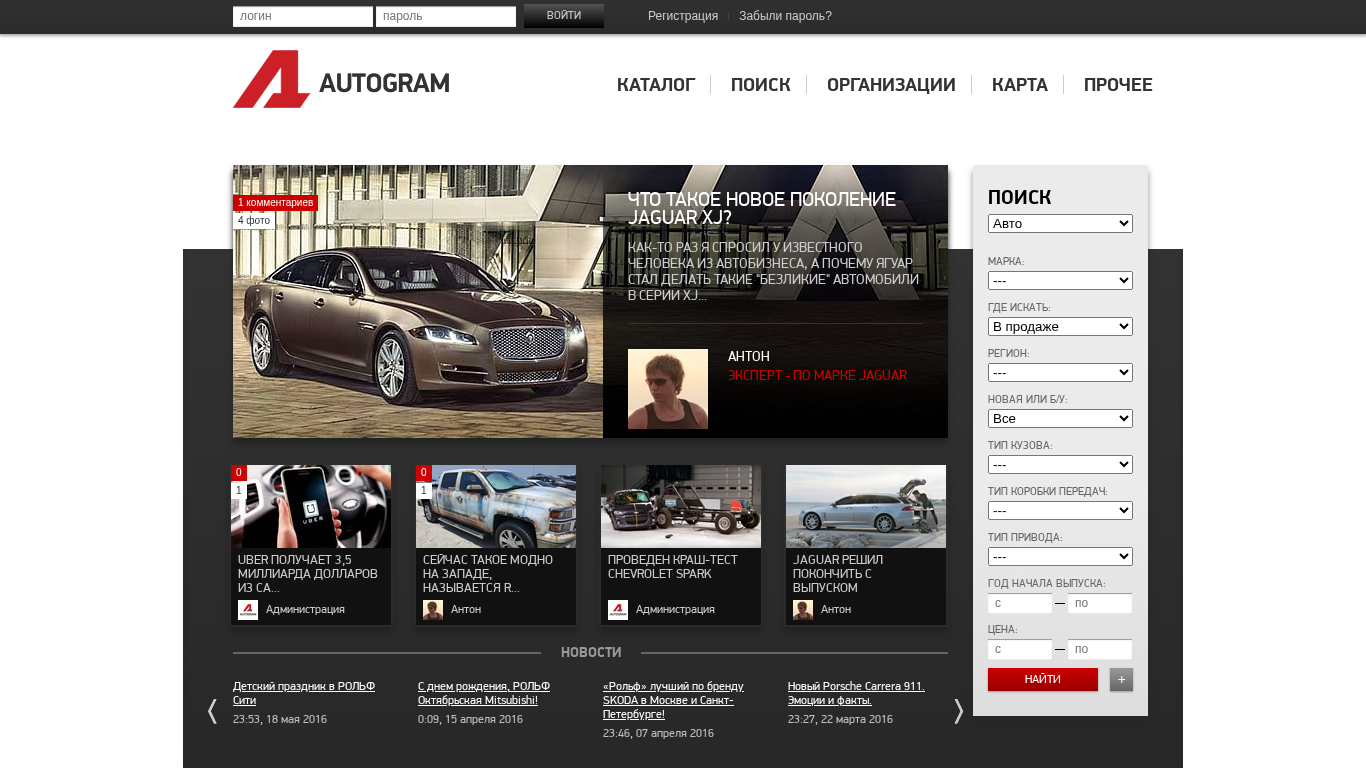Open the Детский праздник в РОЛЬФ Сити news

[x=303, y=693]
